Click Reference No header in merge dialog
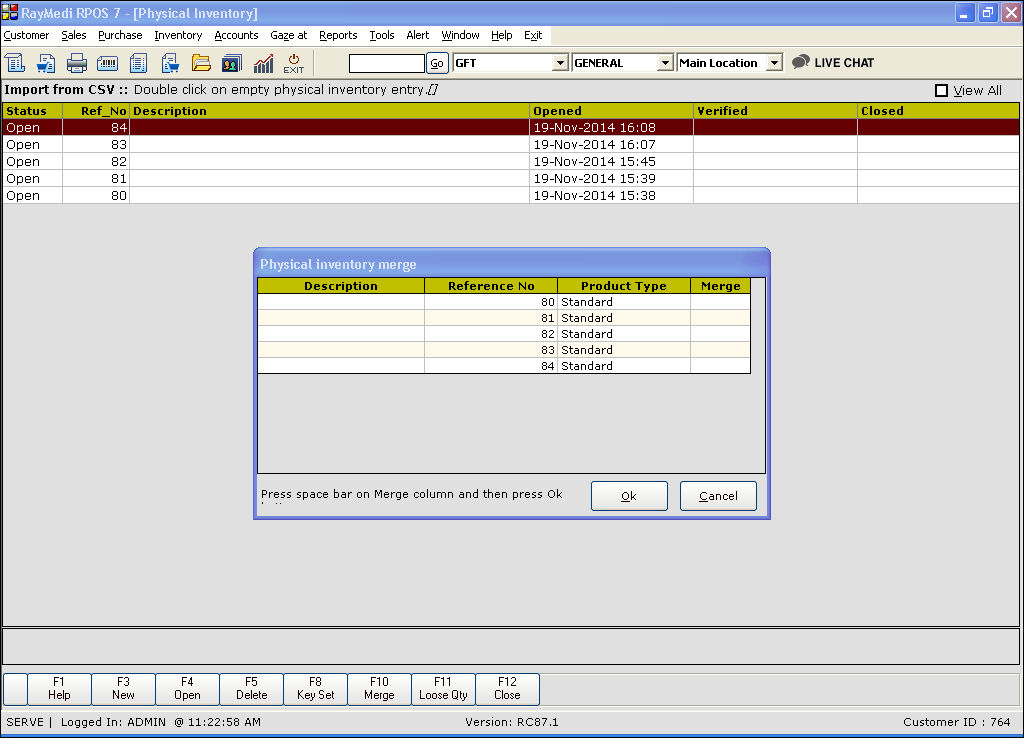1024x738 pixels. click(x=491, y=285)
